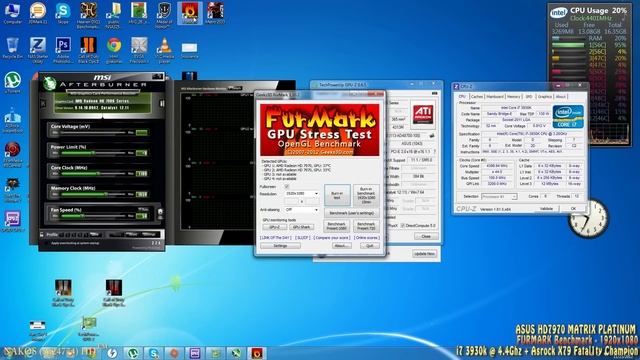
Task: Open the Link Of The Day in FurMark
Action: click(x=276, y=238)
